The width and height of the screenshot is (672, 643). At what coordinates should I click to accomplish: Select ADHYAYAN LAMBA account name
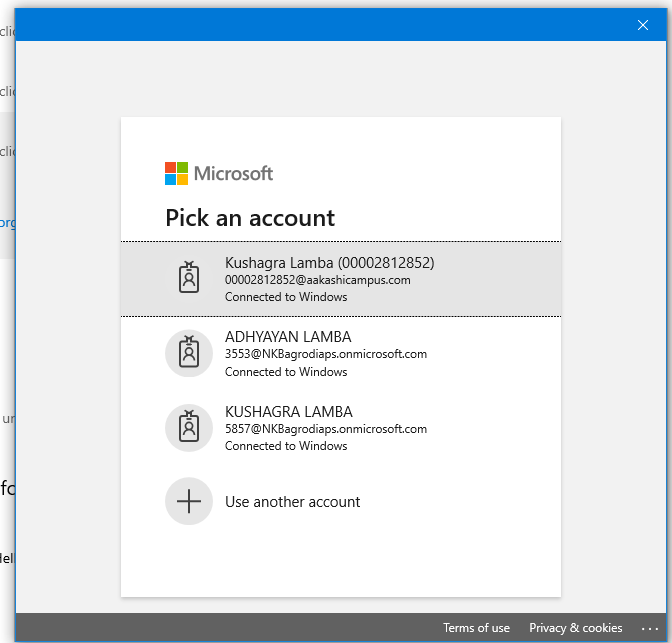[288, 337]
